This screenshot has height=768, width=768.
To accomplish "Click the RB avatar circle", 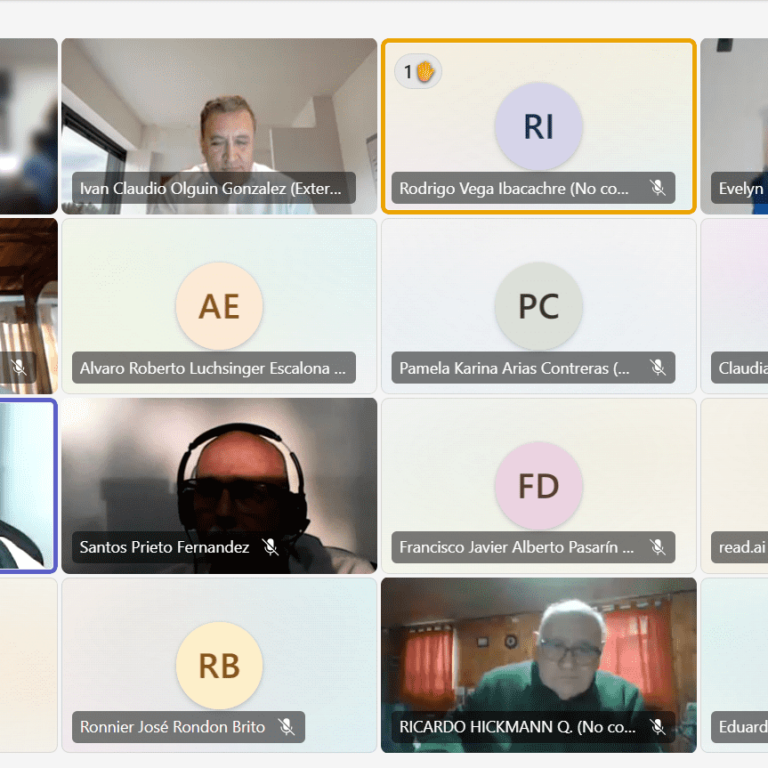I will click(x=219, y=666).
